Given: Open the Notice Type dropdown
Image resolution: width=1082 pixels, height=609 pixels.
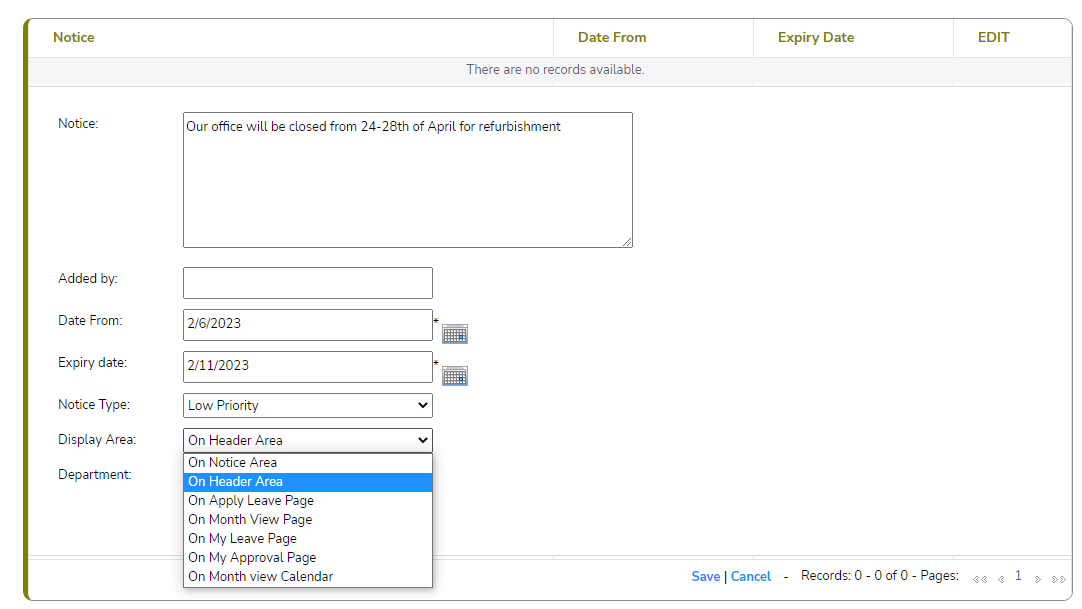Looking at the screenshot, I should pyautogui.click(x=308, y=406).
